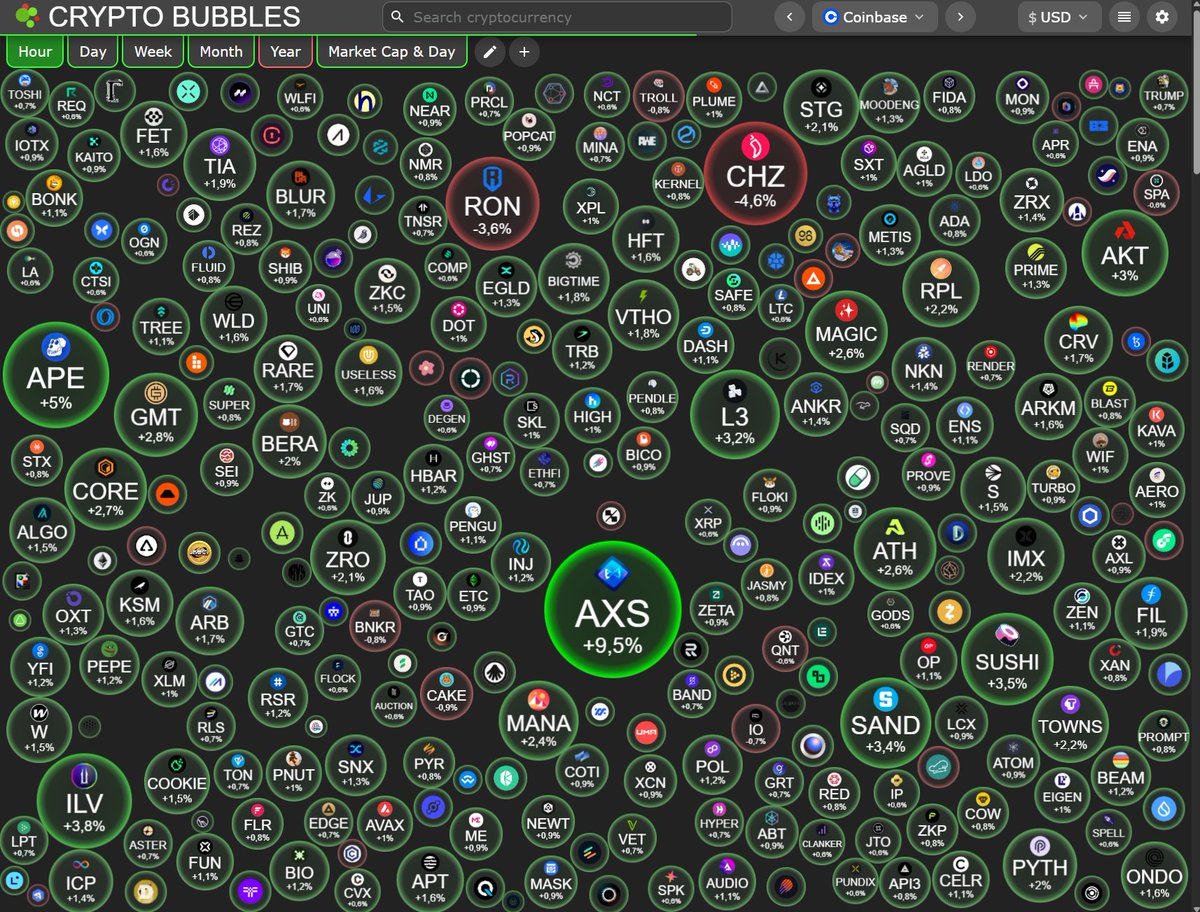Viewport: 1200px width, 912px height.
Task: Add a new chart with plus button
Action: pos(524,52)
